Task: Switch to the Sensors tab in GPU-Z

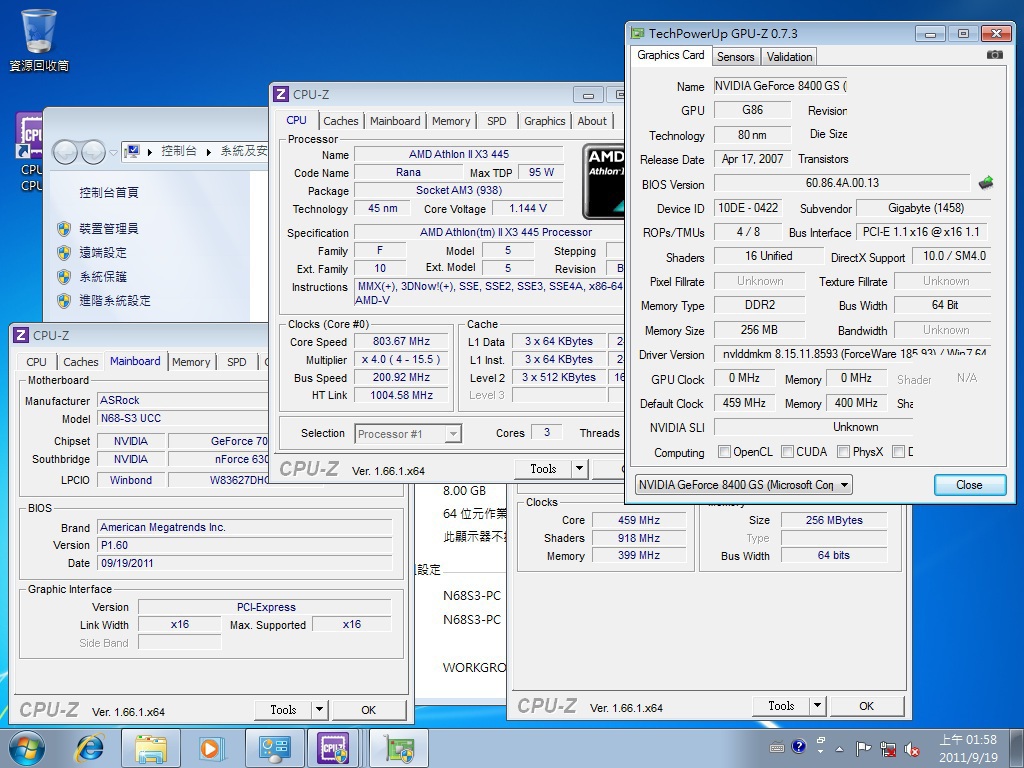Action: 736,57
